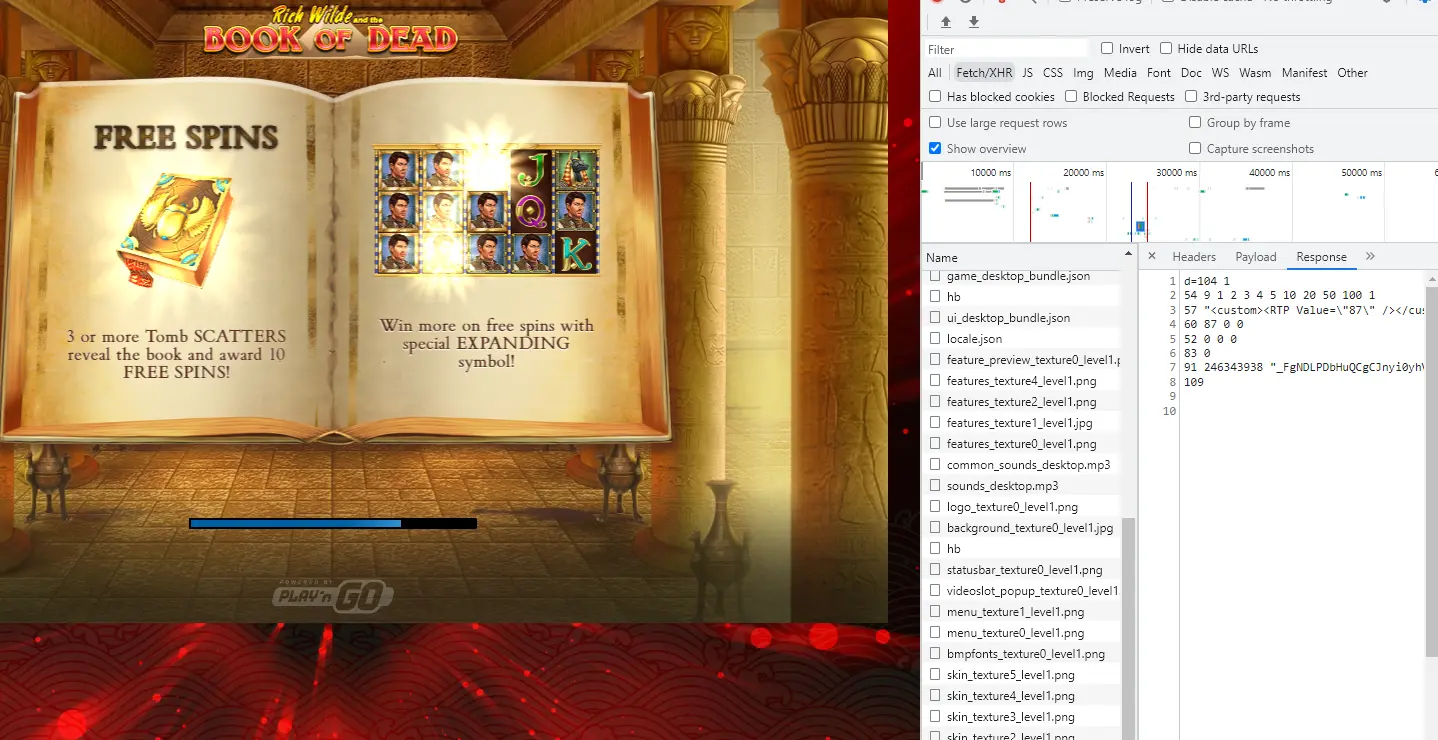Click the file icon beside logo_texture0_level1.png
The height and width of the screenshot is (740, 1438).
[x=935, y=507]
